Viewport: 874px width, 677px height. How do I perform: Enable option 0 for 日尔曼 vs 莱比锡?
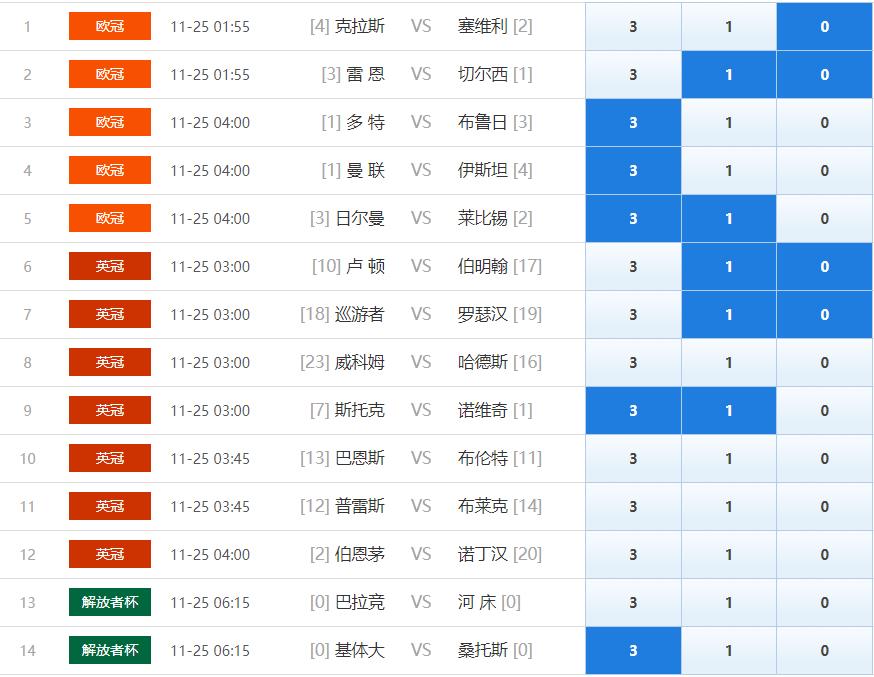click(824, 219)
